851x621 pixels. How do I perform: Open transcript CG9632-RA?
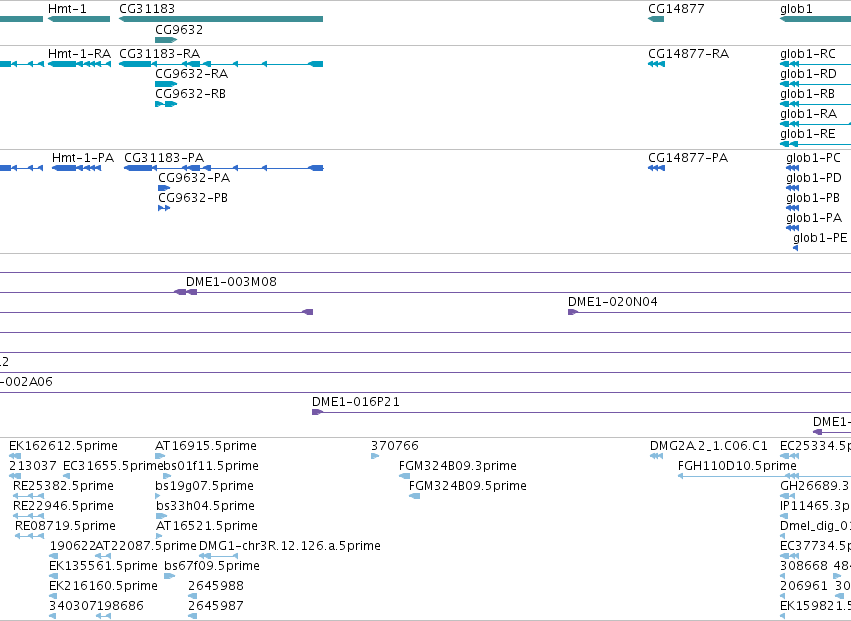[x=192, y=74]
